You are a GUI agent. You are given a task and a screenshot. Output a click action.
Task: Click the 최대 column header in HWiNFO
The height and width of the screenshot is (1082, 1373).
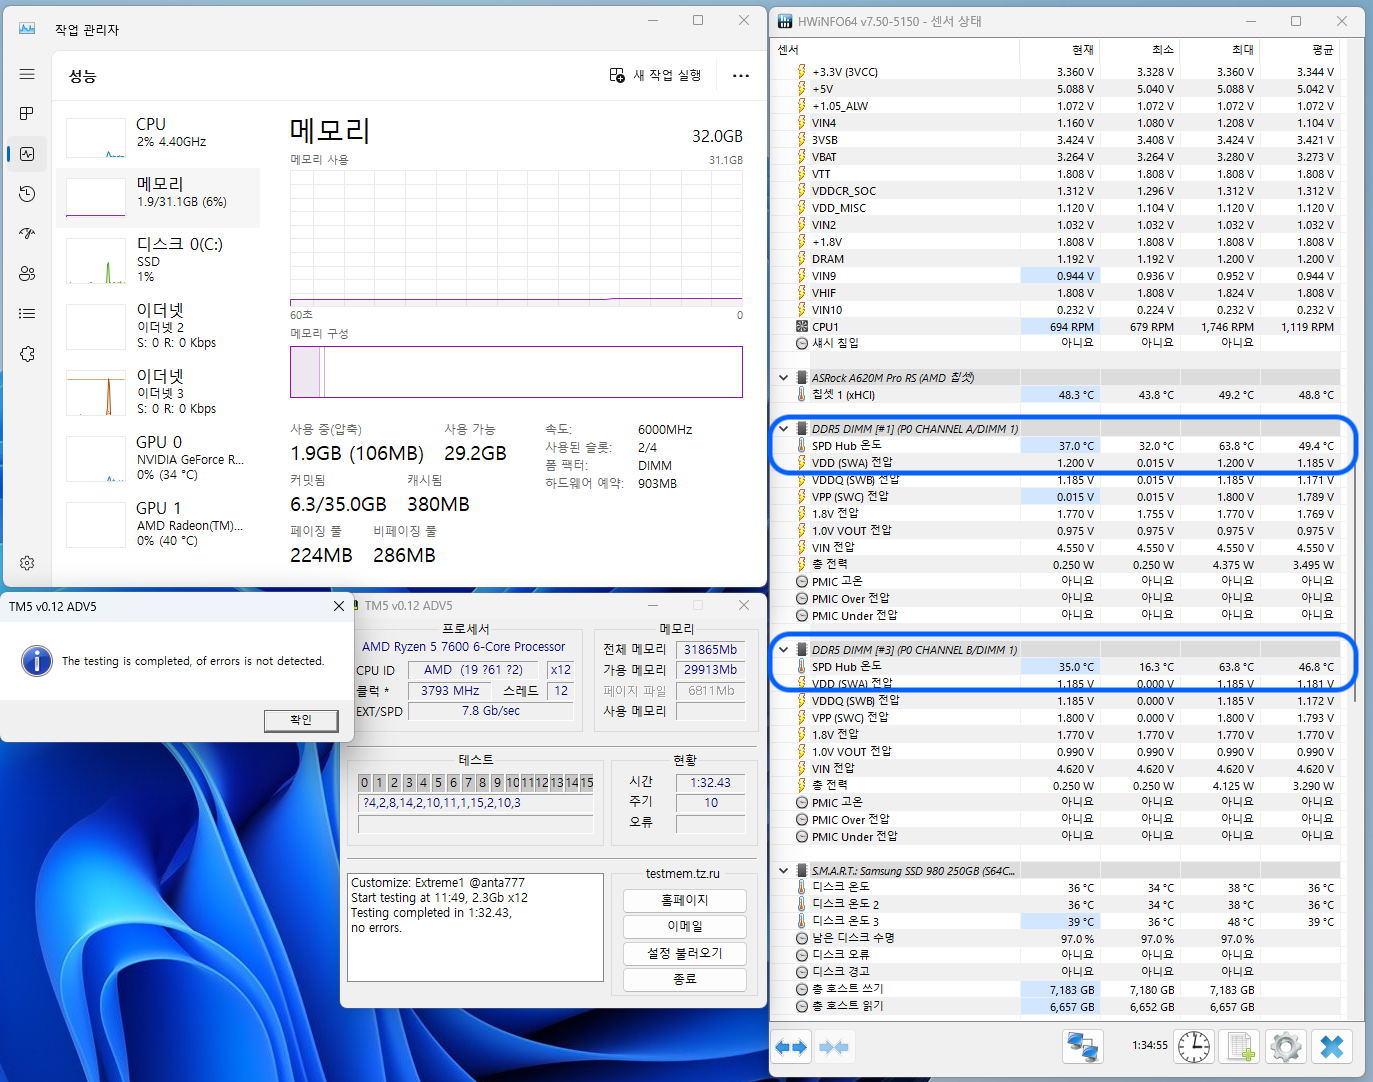[x=1220, y=49]
